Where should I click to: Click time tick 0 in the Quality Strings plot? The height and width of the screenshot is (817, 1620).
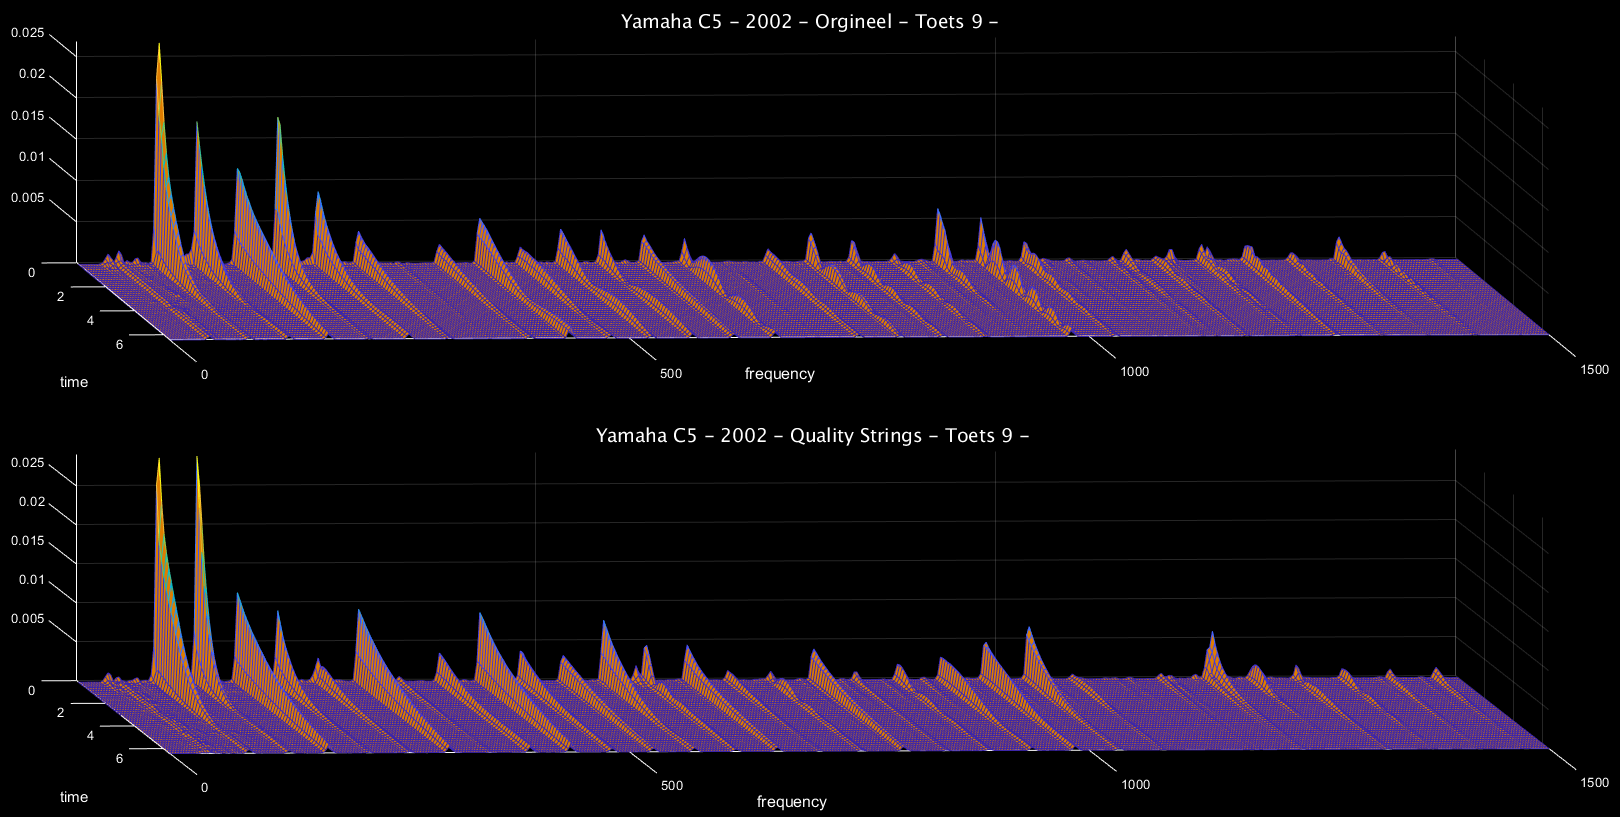pyautogui.click(x=32, y=691)
